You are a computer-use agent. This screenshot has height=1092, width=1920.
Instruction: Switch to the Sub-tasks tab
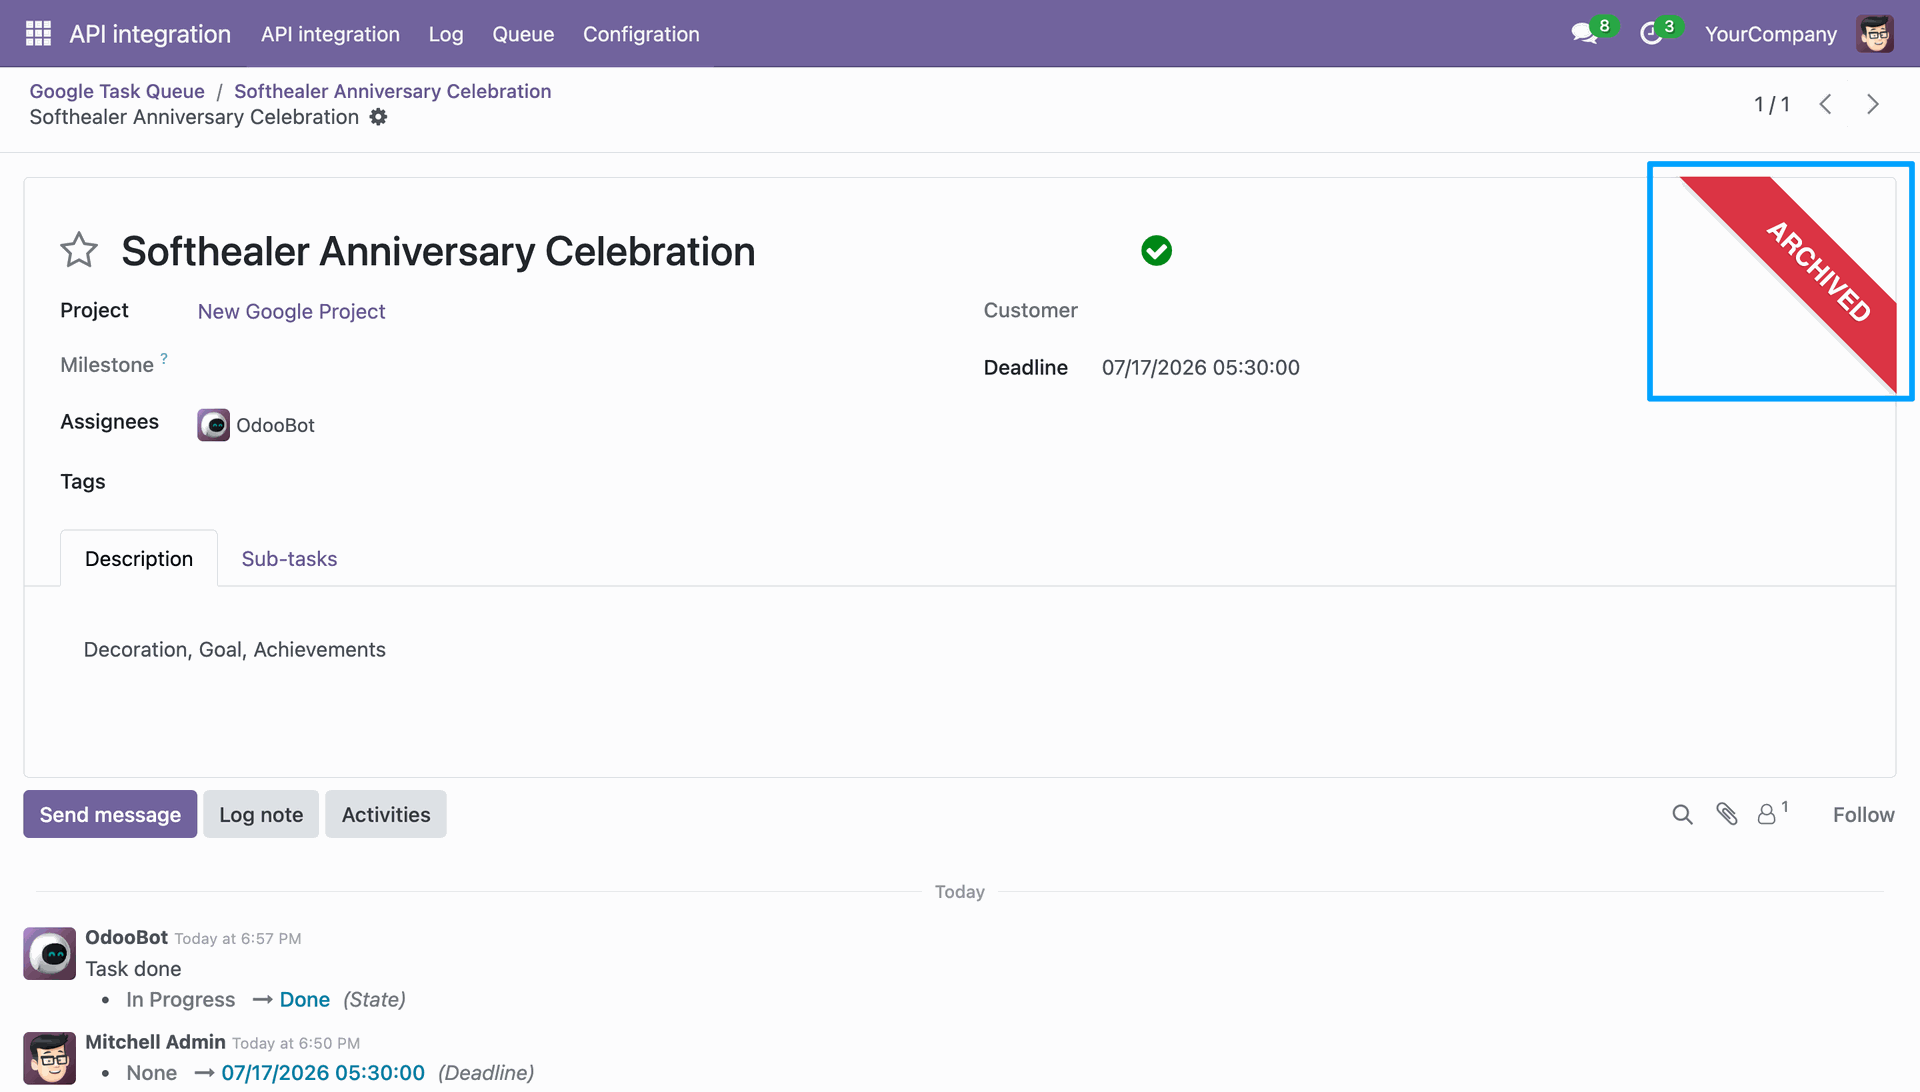pyautogui.click(x=289, y=559)
